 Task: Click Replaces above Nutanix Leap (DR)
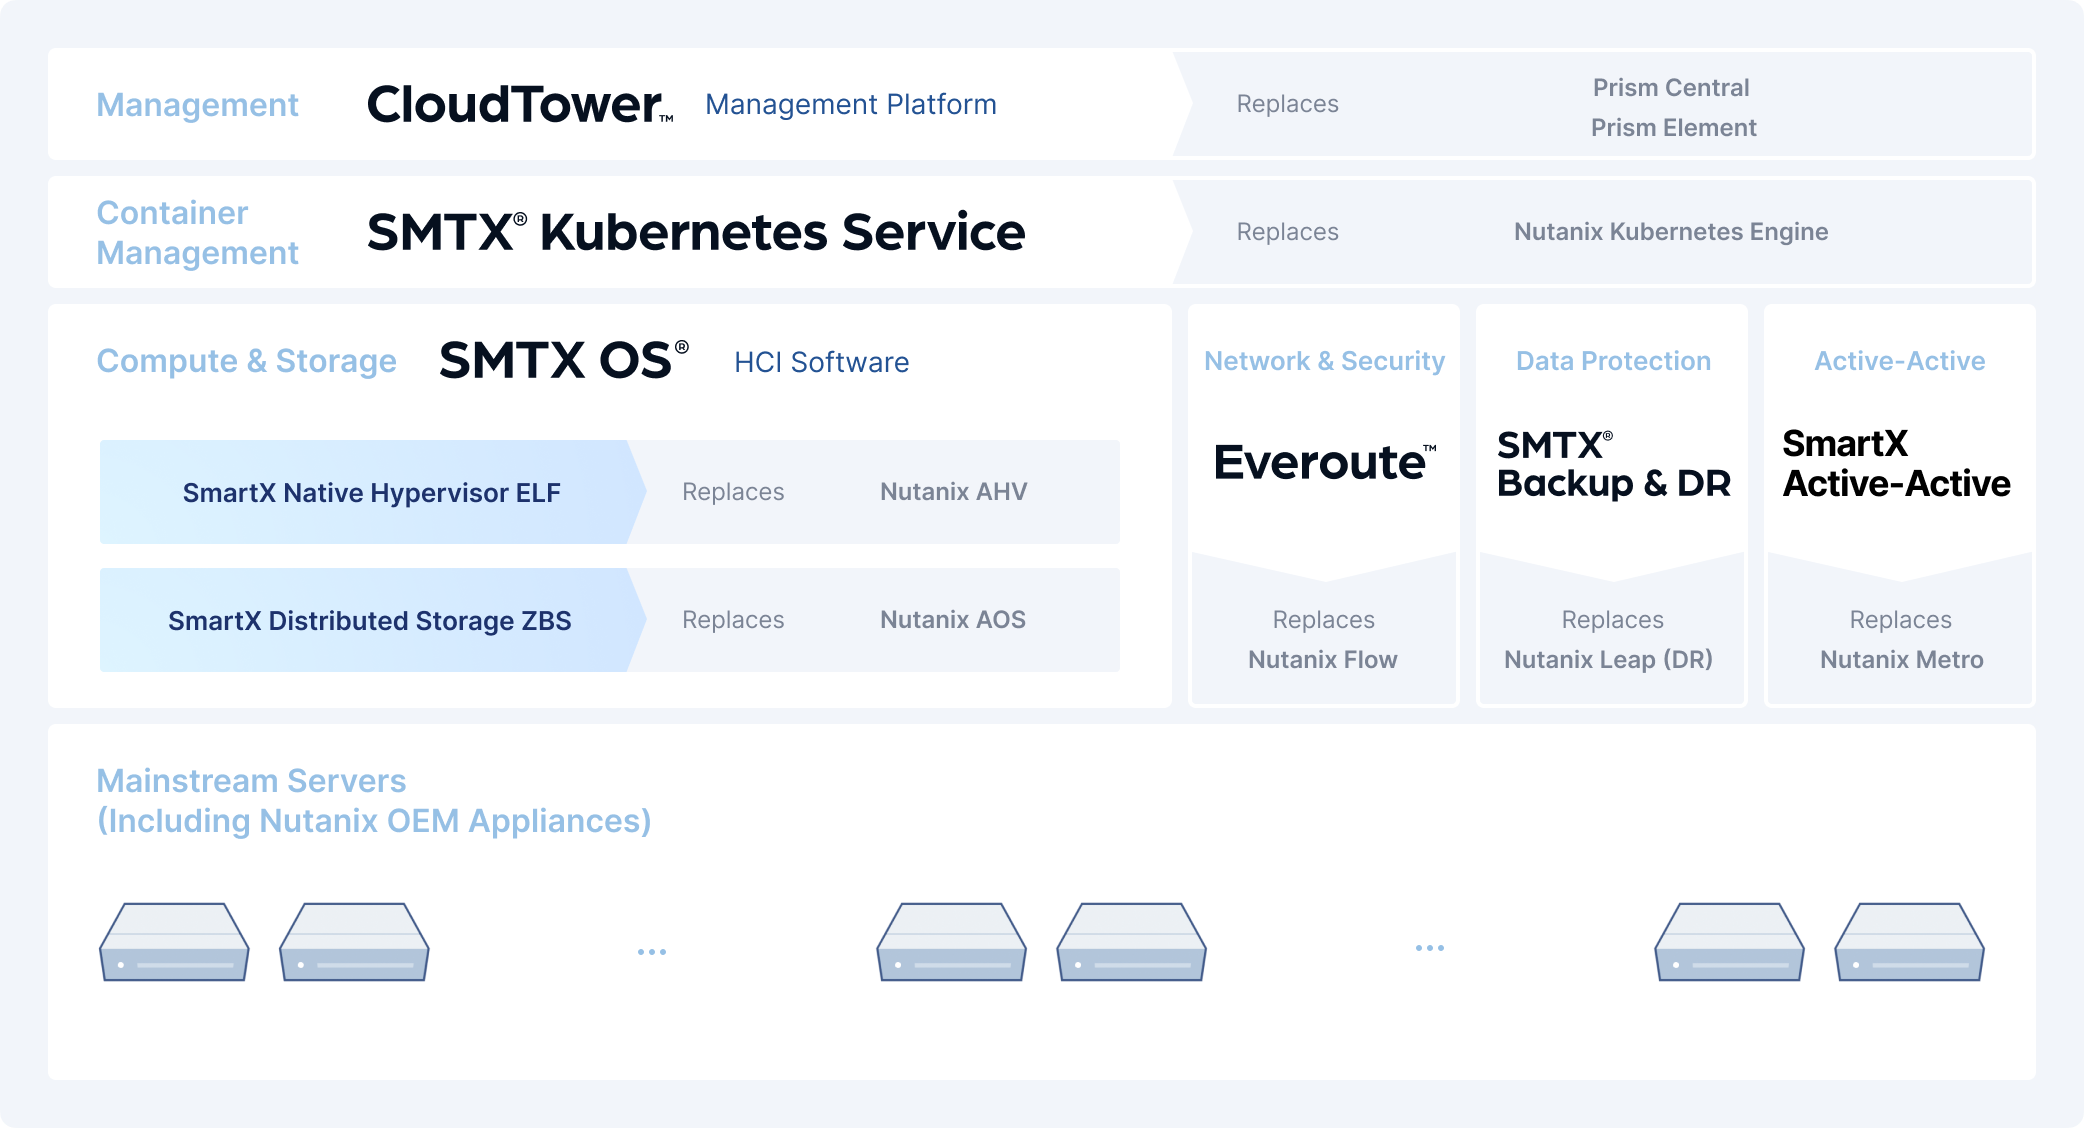pyautogui.click(x=1613, y=620)
